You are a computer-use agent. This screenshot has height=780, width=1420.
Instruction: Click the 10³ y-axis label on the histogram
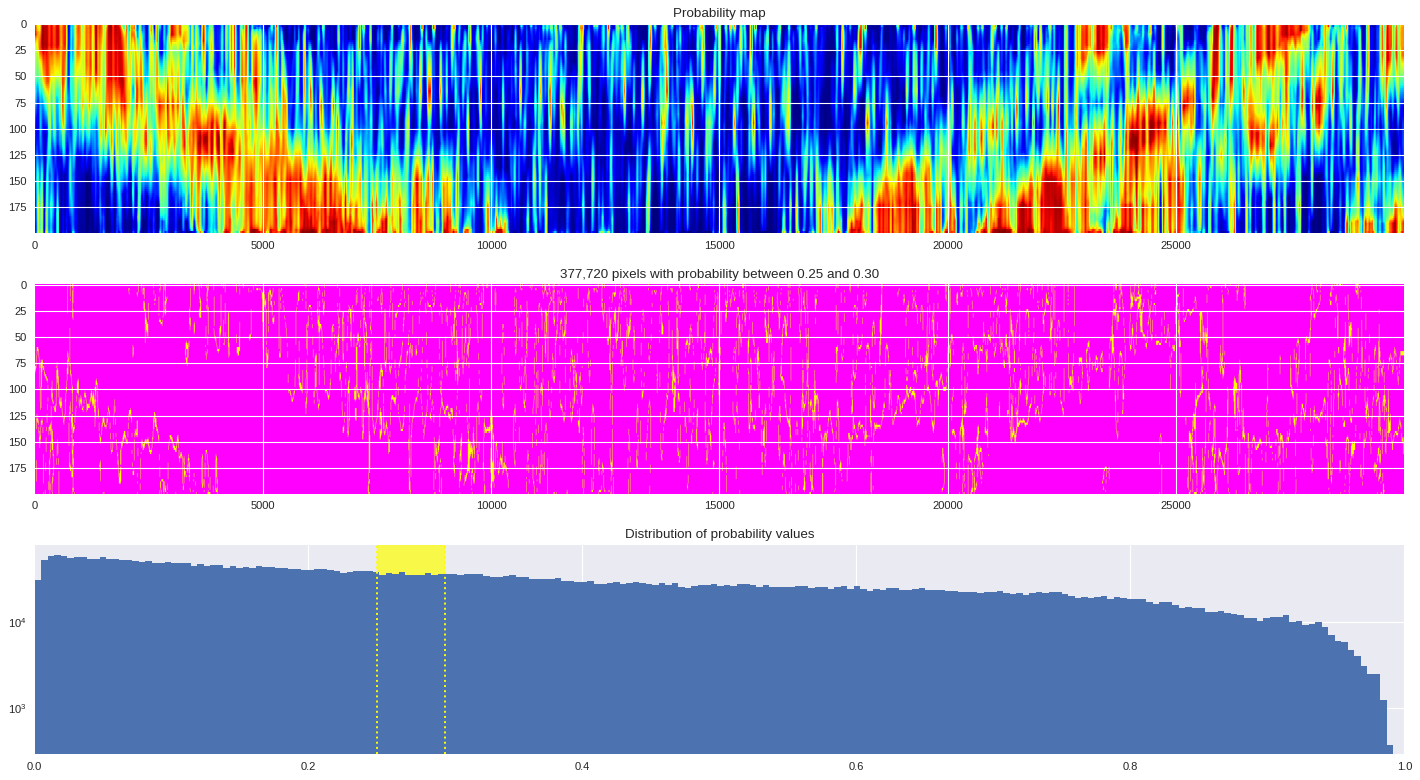[17, 709]
